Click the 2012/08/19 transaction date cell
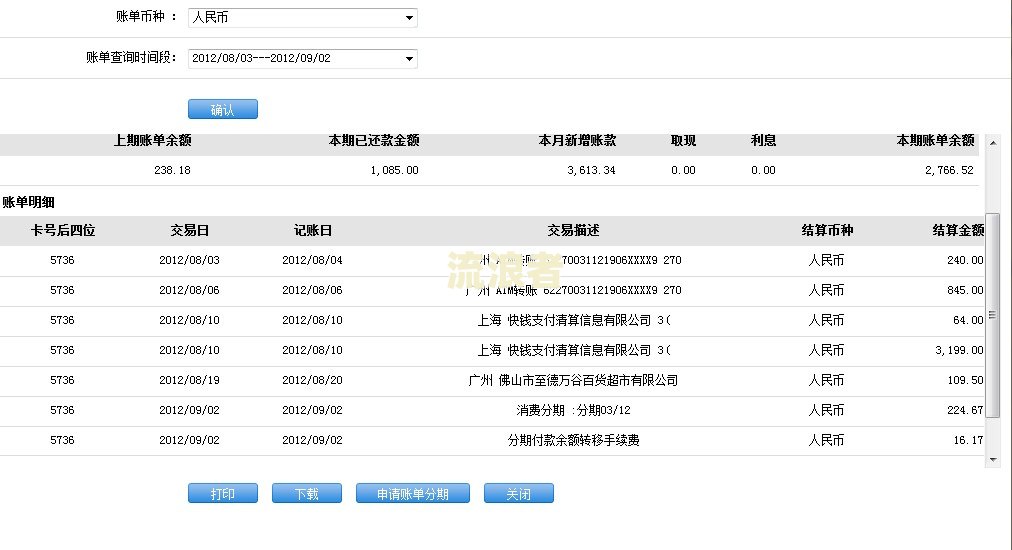The image size is (1012, 550). pyautogui.click(x=189, y=380)
